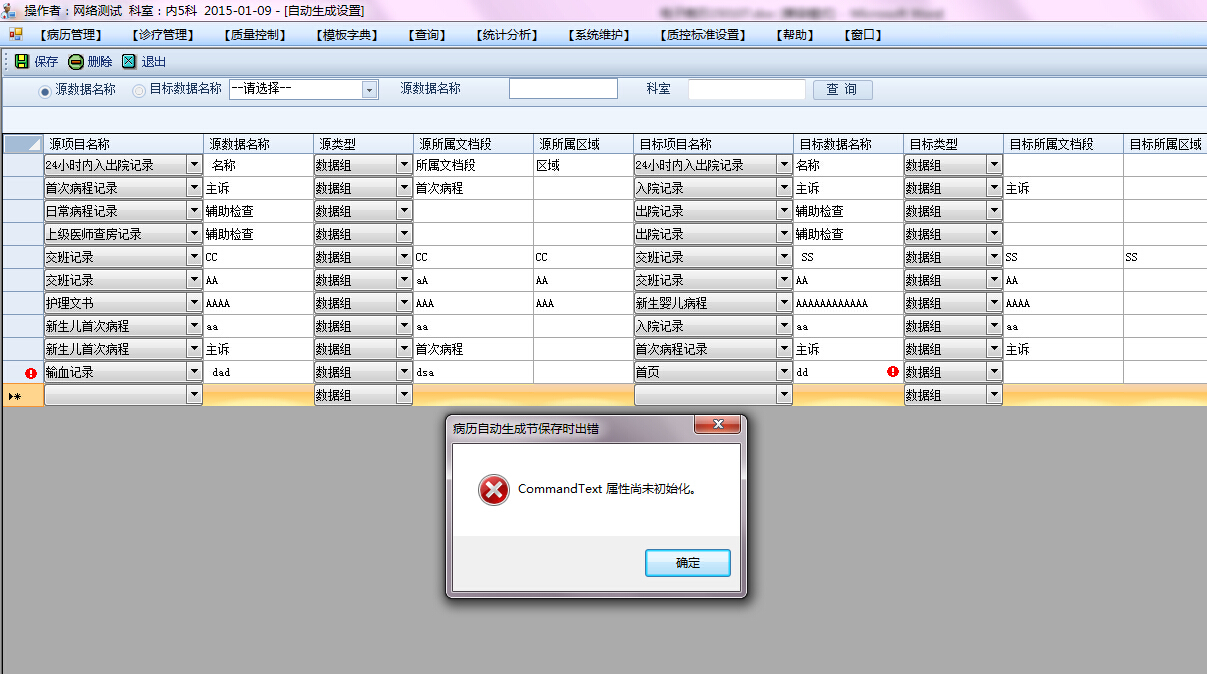Click red error icon in the dd cell
Image resolution: width=1207 pixels, height=674 pixels.
pyautogui.click(x=893, y=371)
